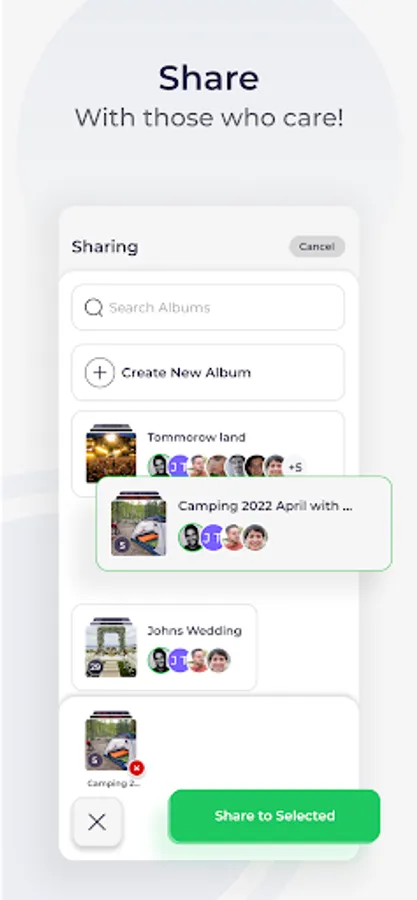This screenshot has height=900, width=417.
Task: Click the green Share to Selected button
Action: pyautogui.click(x=275, y=816)
